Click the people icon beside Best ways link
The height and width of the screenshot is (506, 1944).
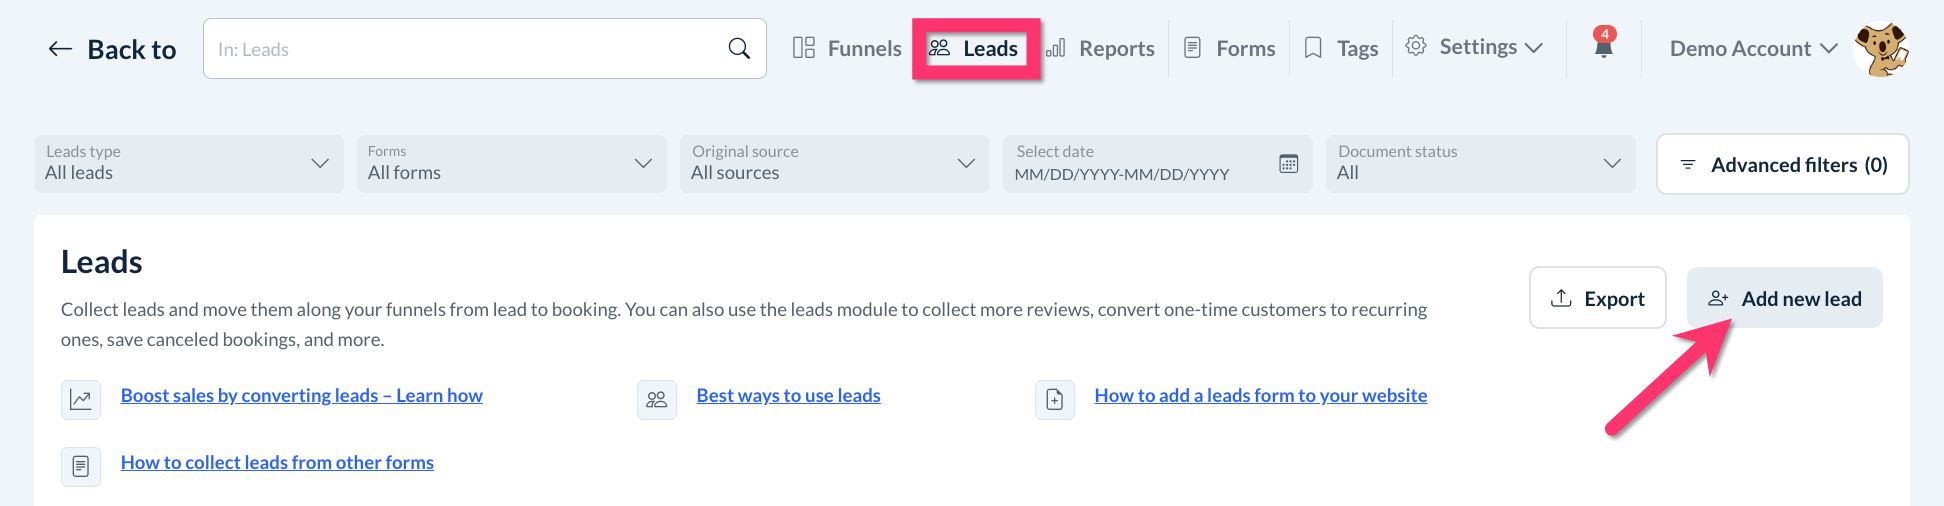(657, 400)
